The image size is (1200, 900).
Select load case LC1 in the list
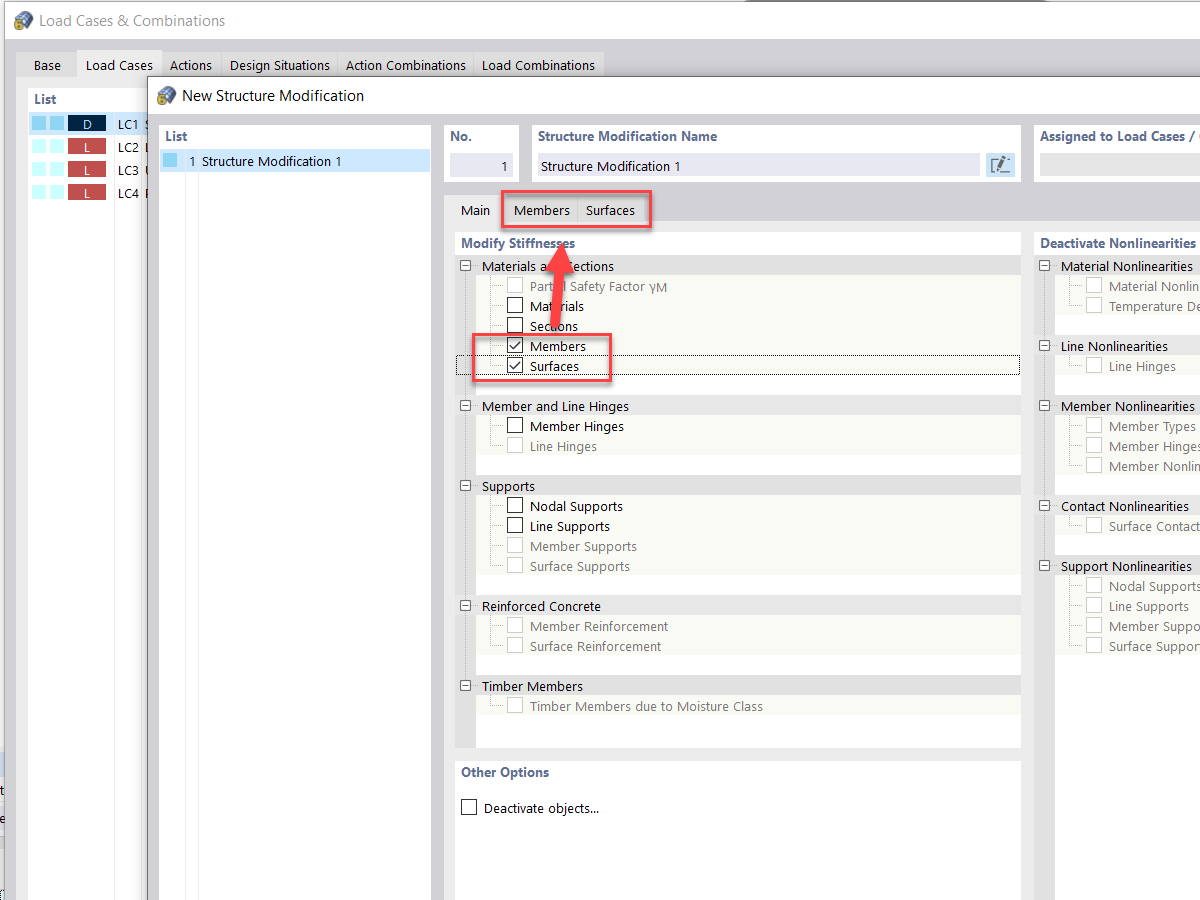88,124
